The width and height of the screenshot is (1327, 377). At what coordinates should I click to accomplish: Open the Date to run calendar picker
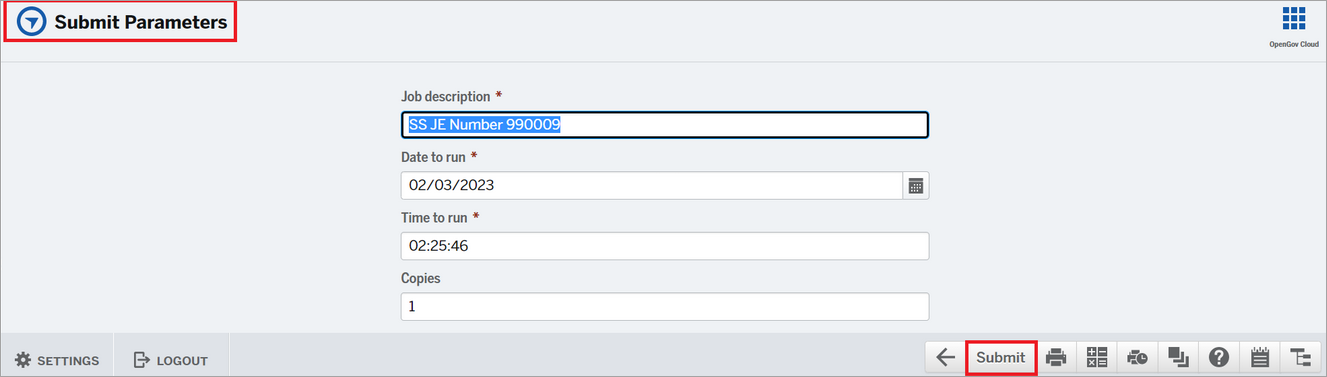coord(915,185)
